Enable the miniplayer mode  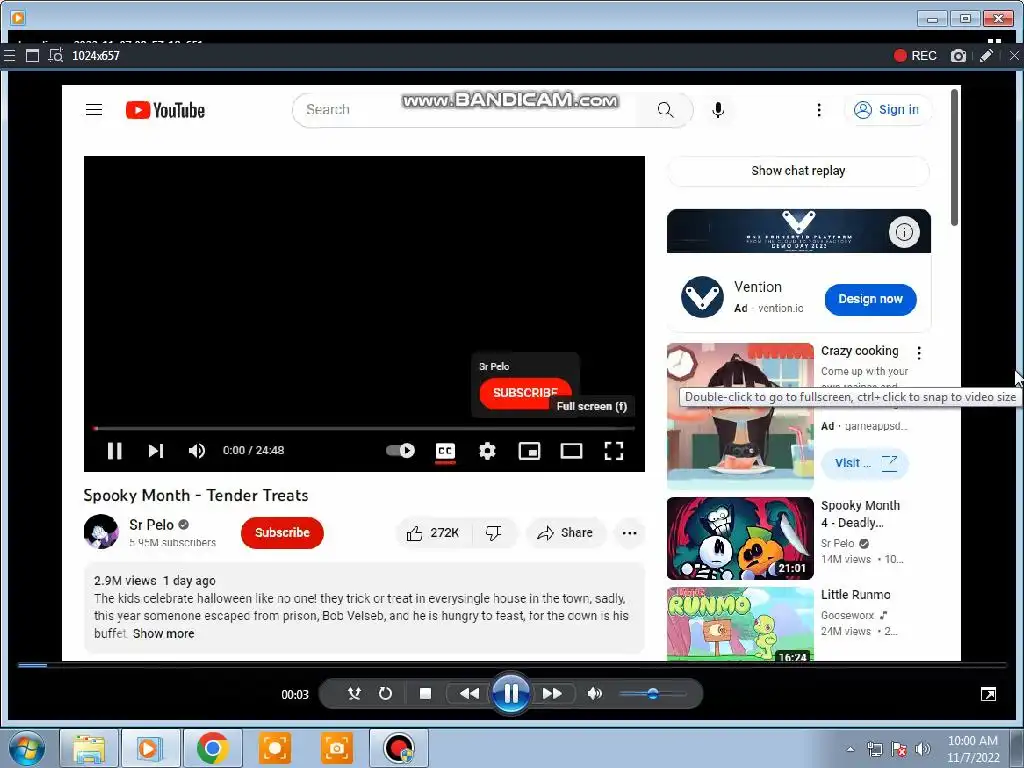click(x=529, y=451)
